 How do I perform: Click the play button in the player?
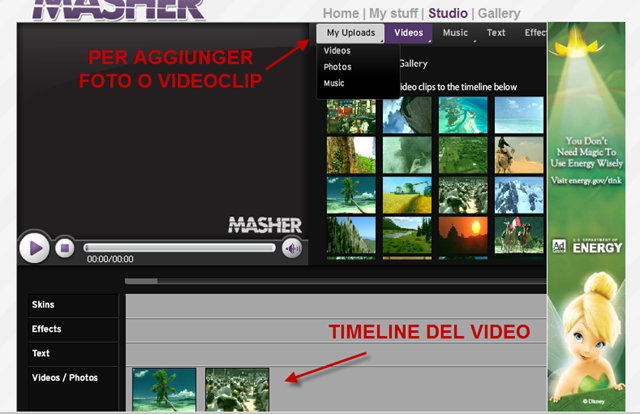click(x=34, y=248)
